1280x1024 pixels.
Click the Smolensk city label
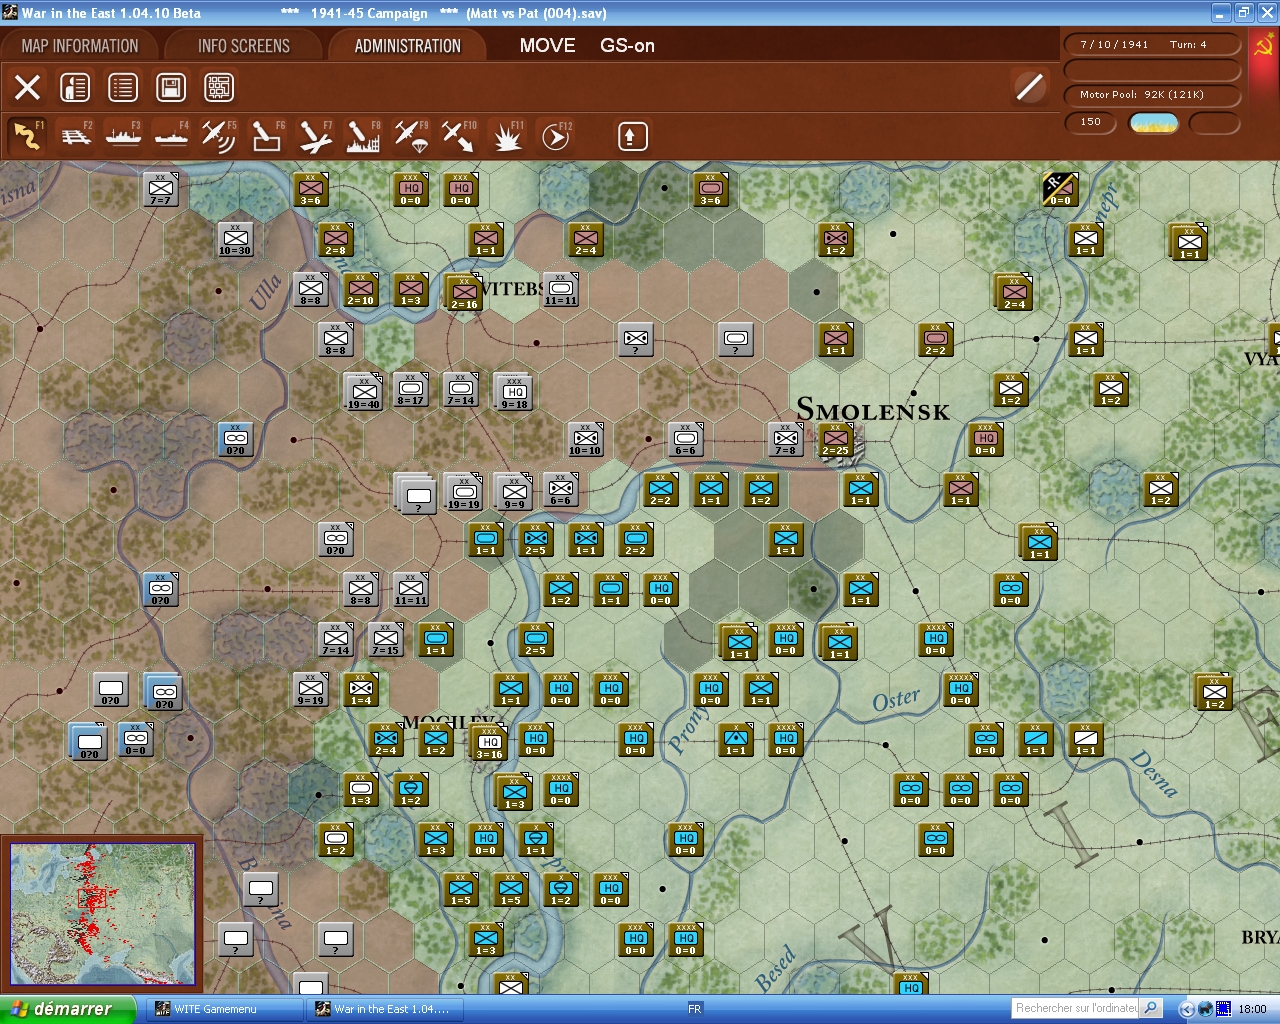tap(873, 410)
